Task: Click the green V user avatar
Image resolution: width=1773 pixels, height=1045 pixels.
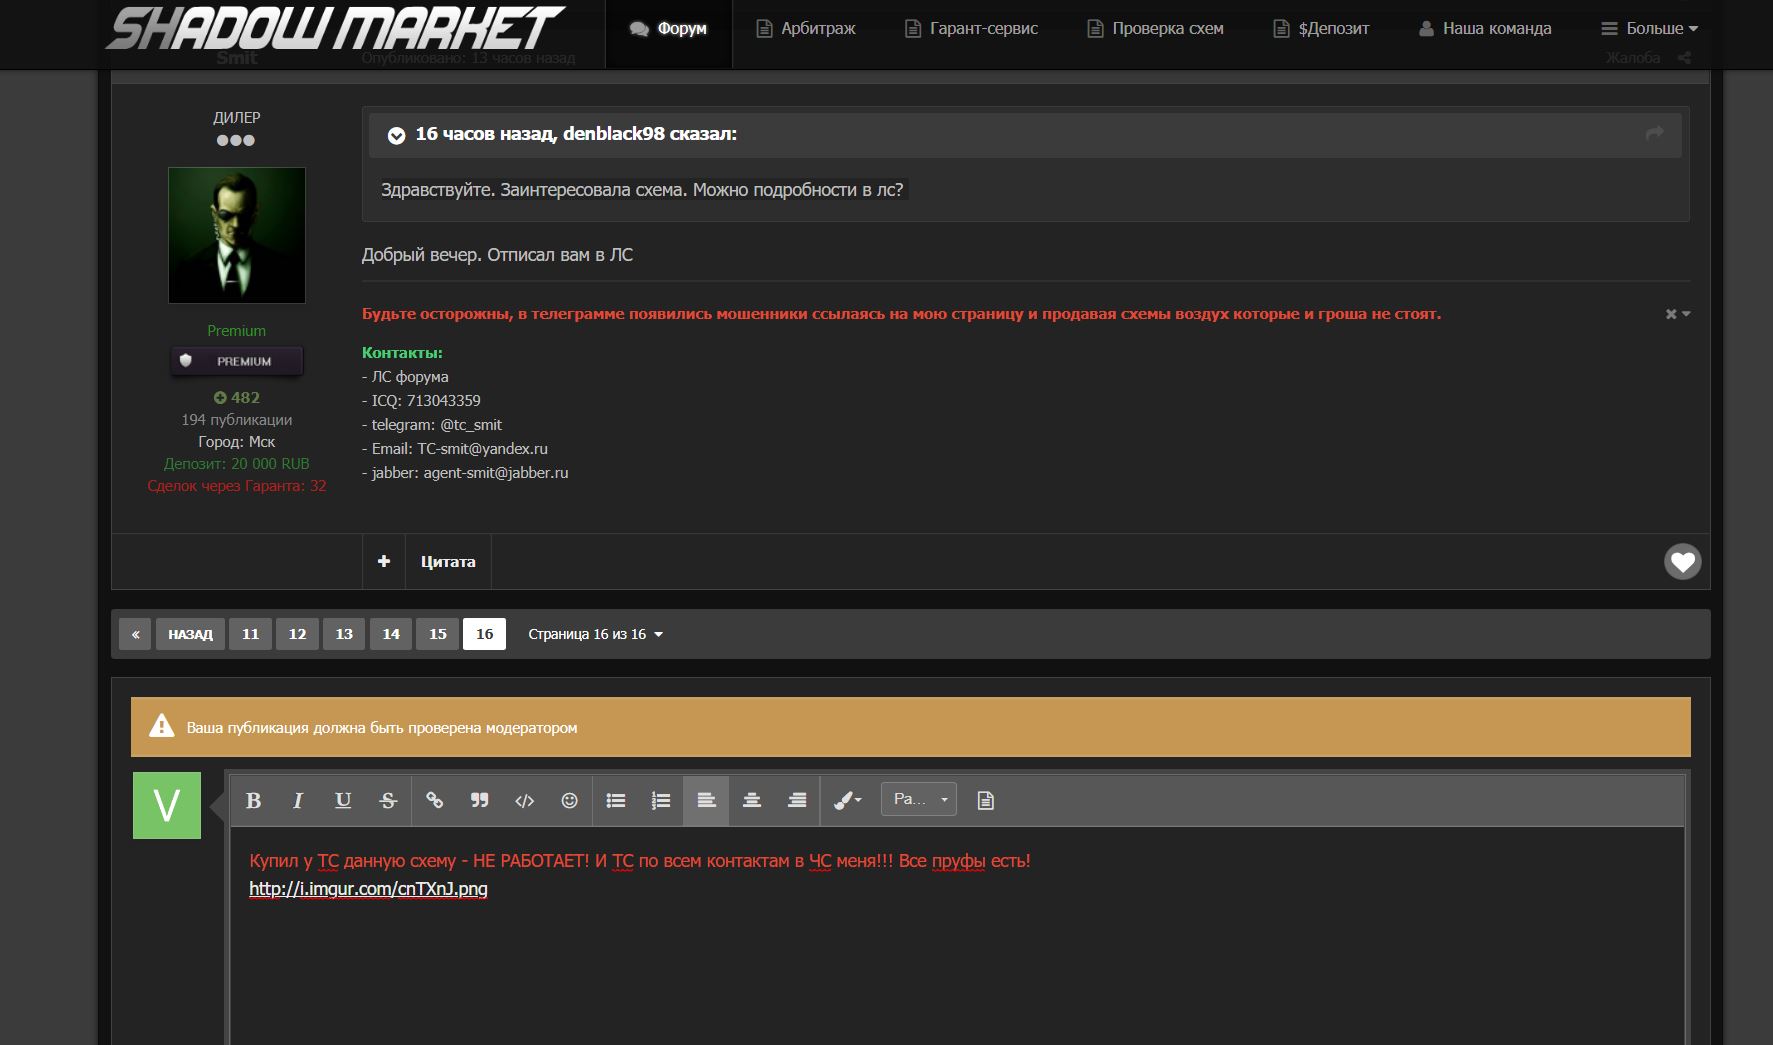Action: 167,805
